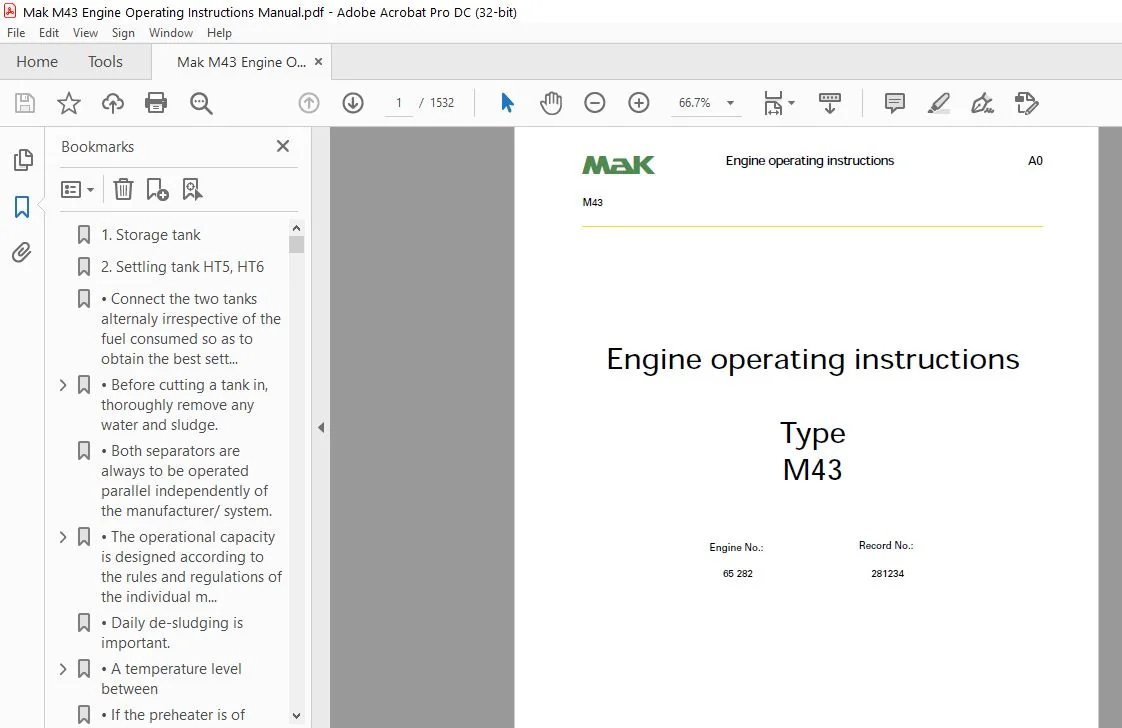
Task: Open the Stamp tool
Action: pos(1026,103)
